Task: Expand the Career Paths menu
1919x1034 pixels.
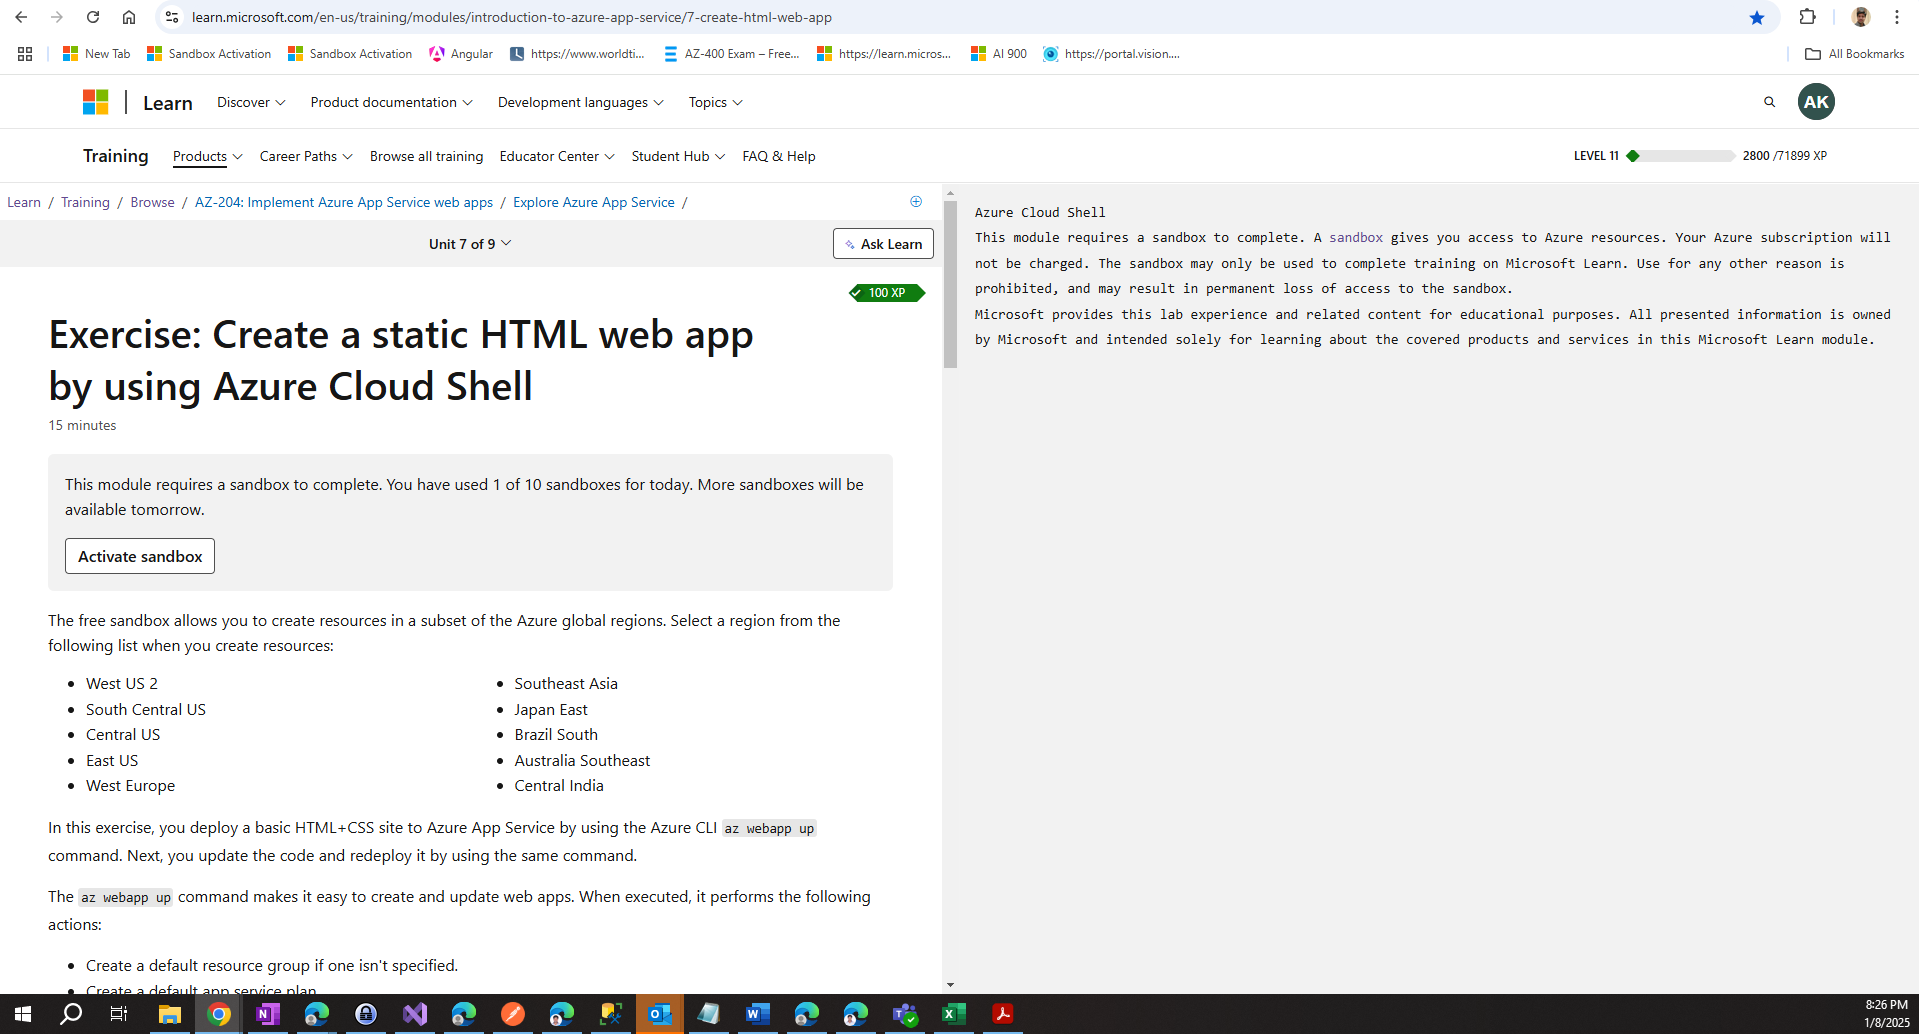Action: click(x=306, y=156)
